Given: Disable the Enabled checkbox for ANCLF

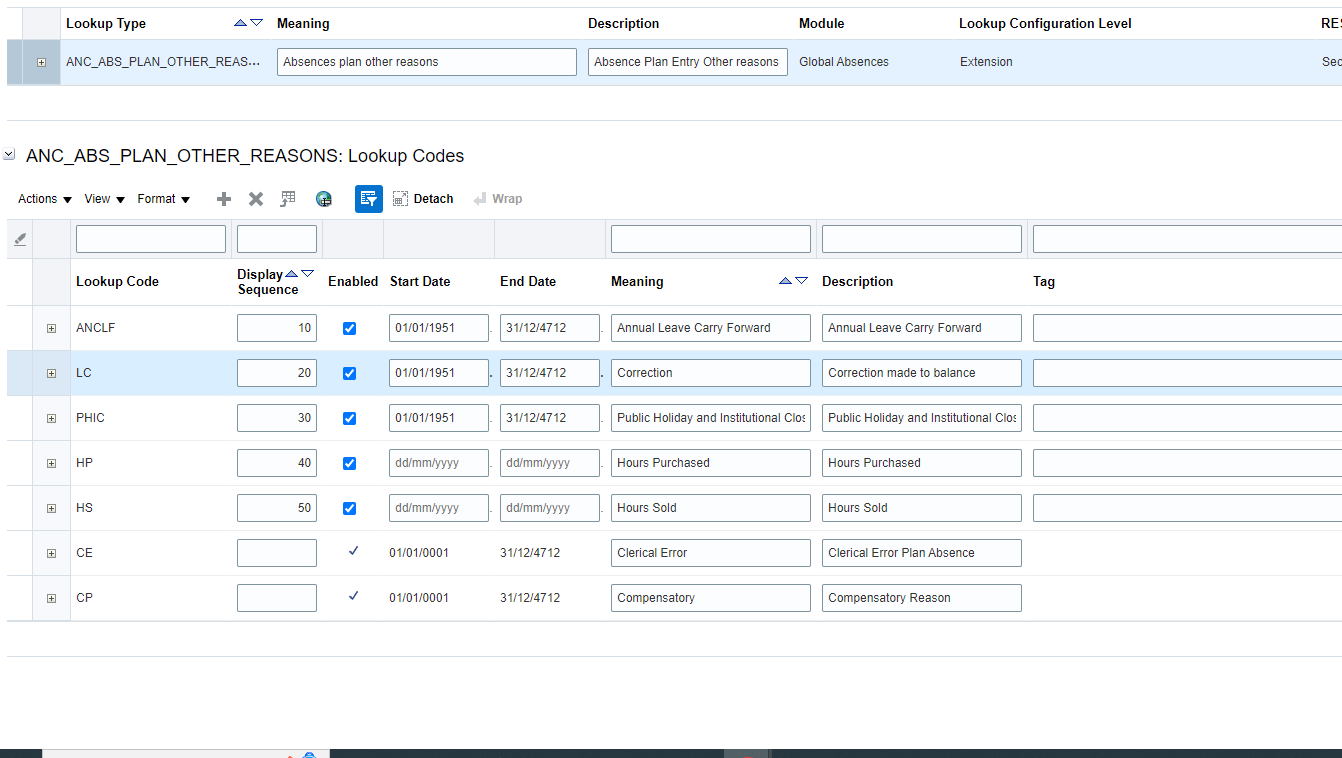Looking at the screenshot, I should click(349, 327).
